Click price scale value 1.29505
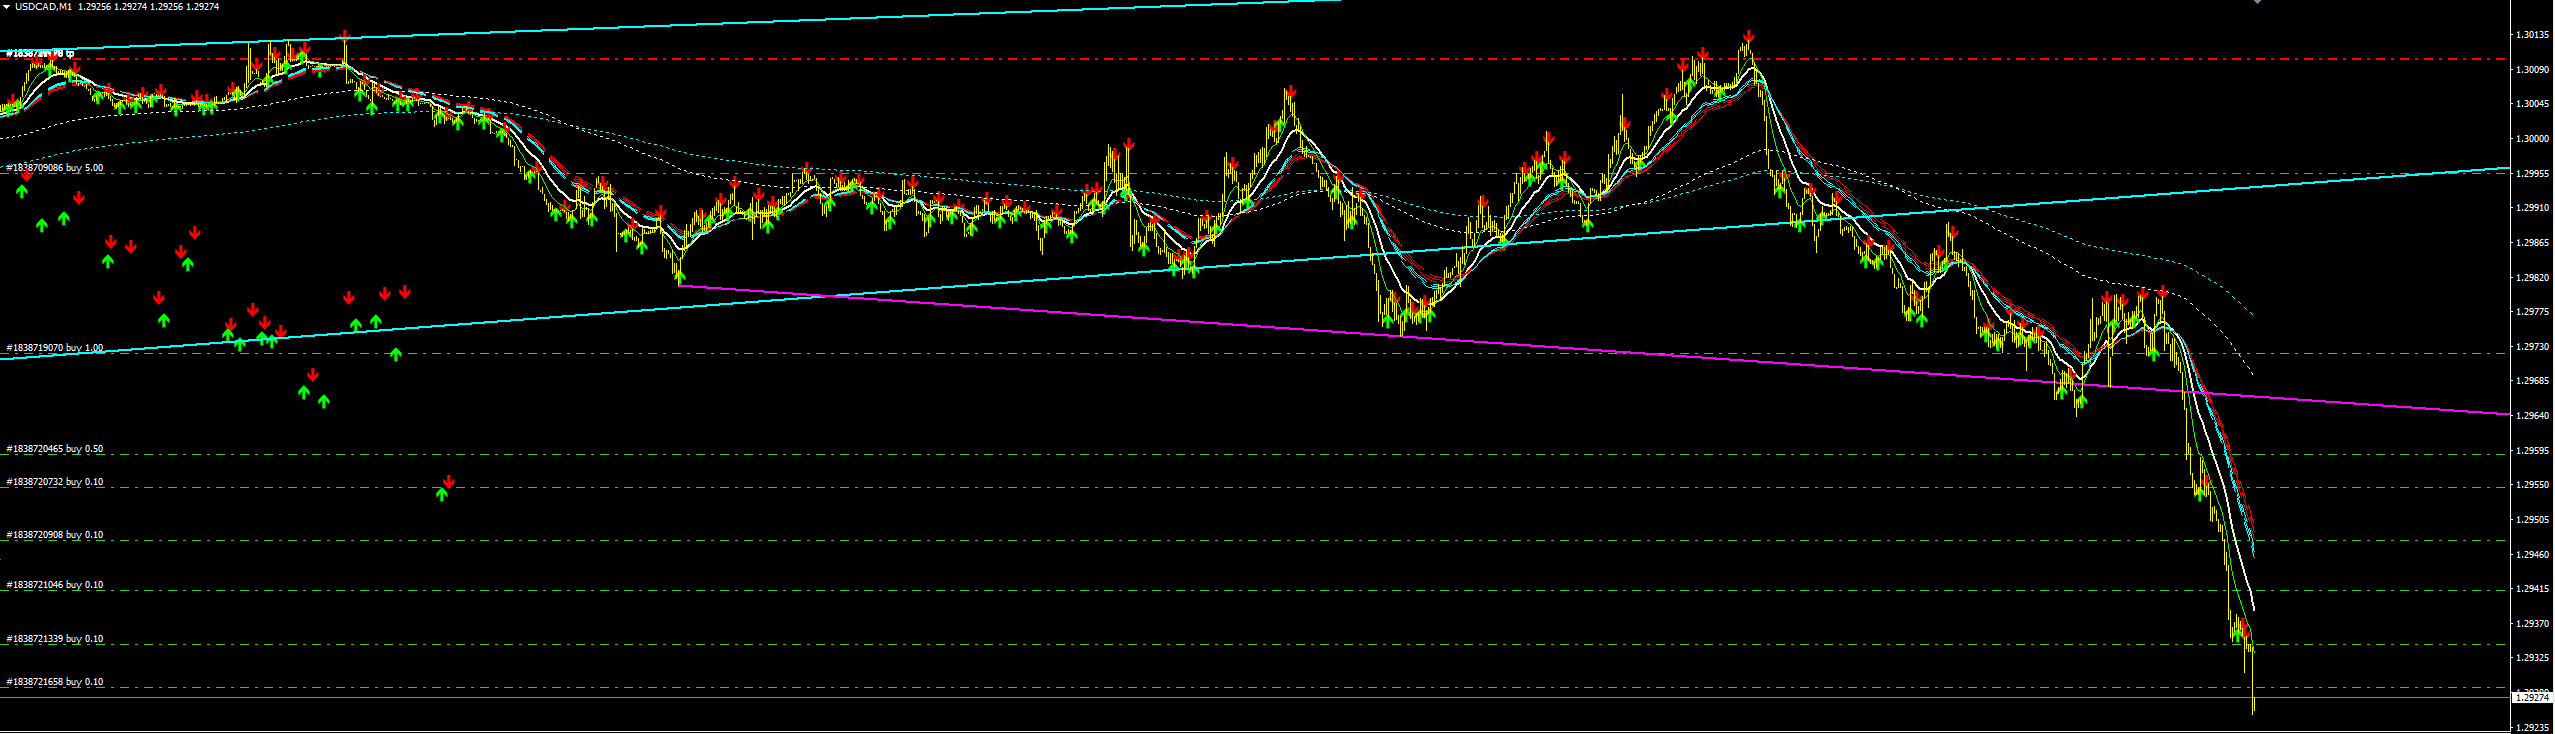This screenshot has height=734, width=2555. [2531, 520]
